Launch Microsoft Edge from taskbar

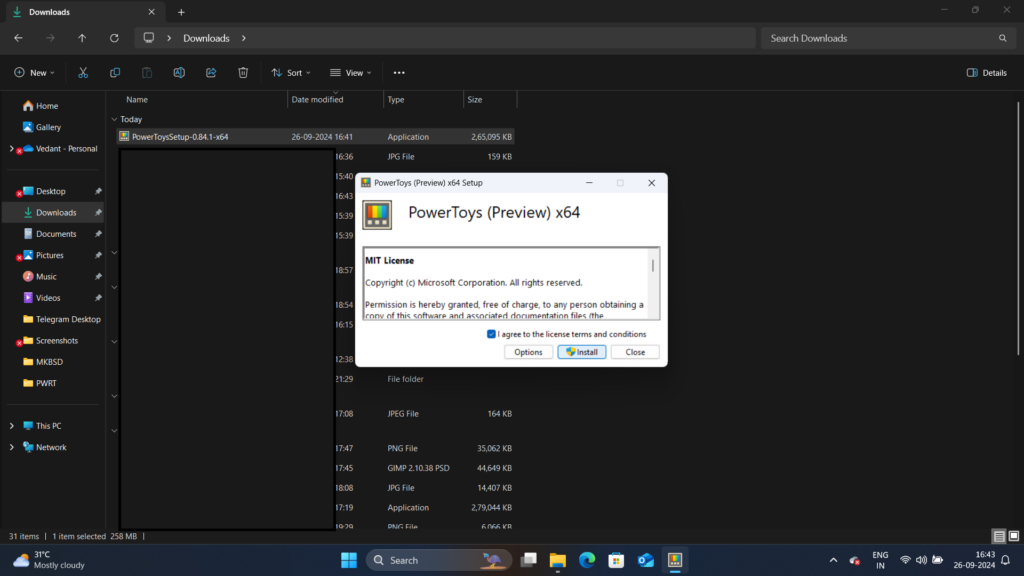(587, 560)
